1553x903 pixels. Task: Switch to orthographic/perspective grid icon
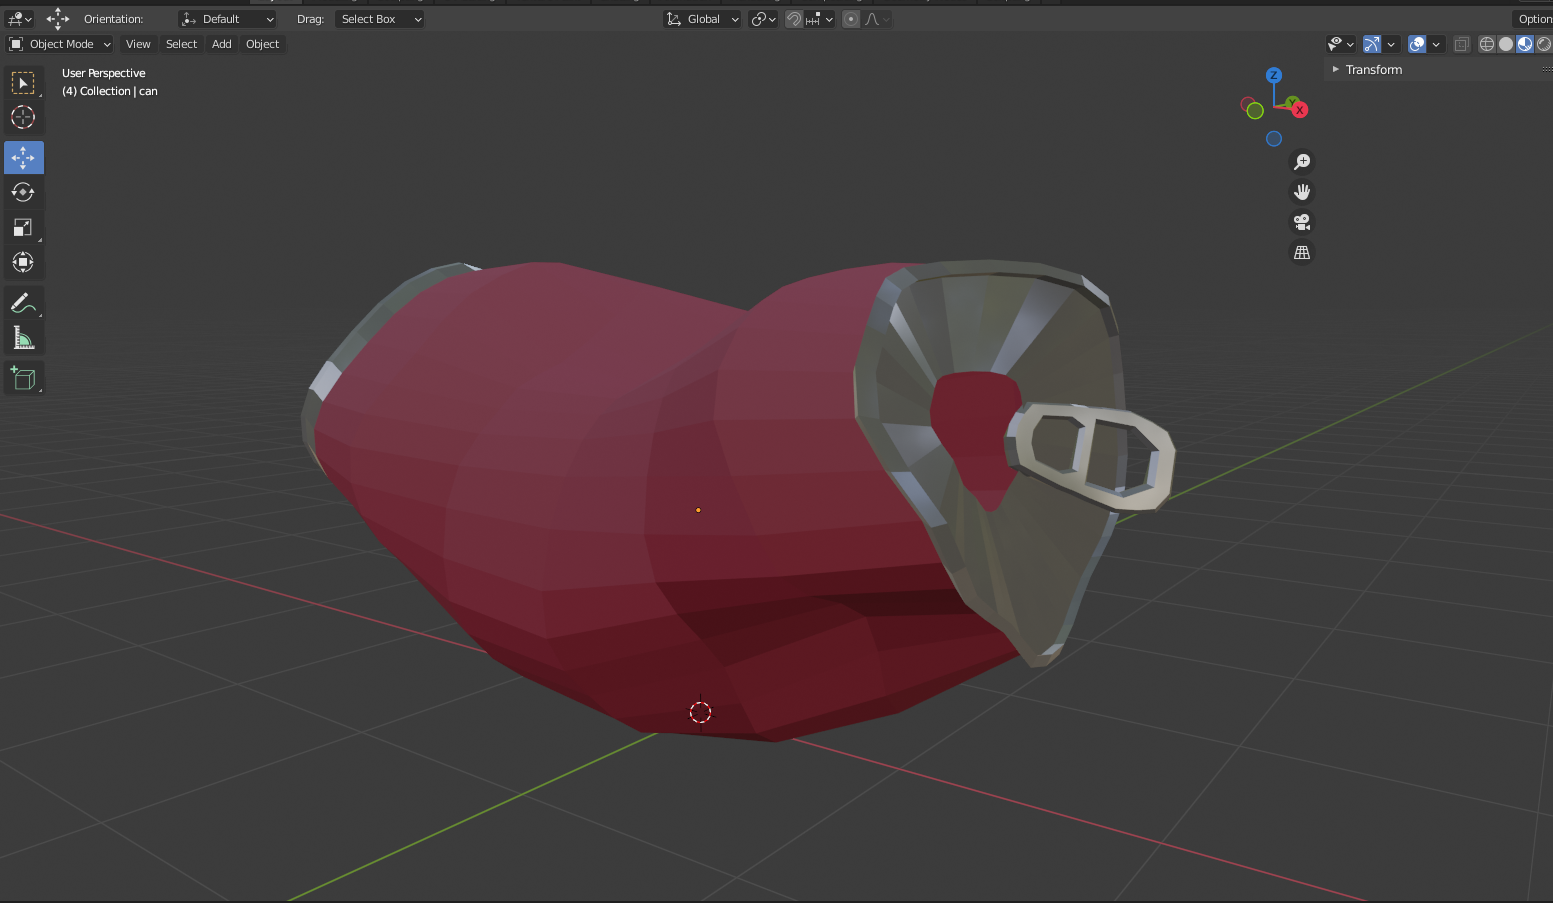pyautogui.click(x=1302, y=253)
